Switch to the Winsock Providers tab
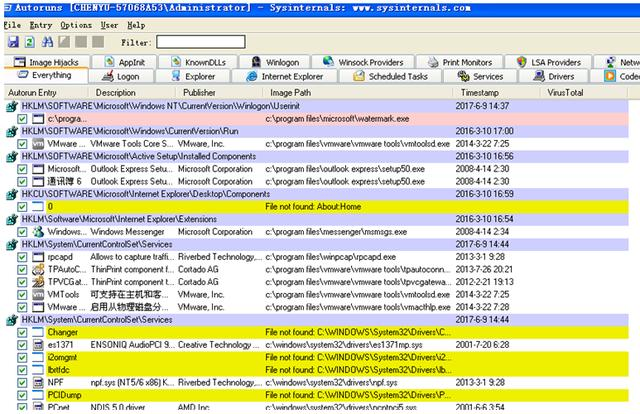The width and height of the screenshot is (640, 414). tap(363, 62)
